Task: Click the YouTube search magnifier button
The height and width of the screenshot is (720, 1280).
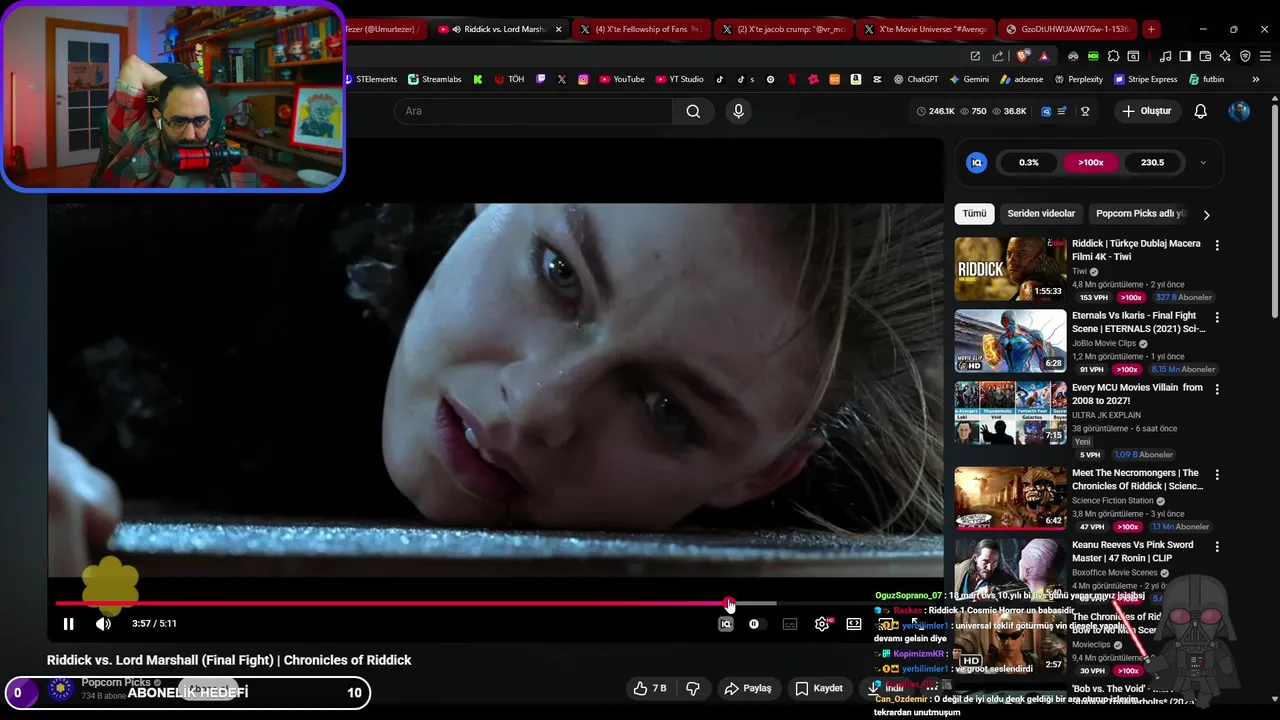Action: [x=693, y=111]
